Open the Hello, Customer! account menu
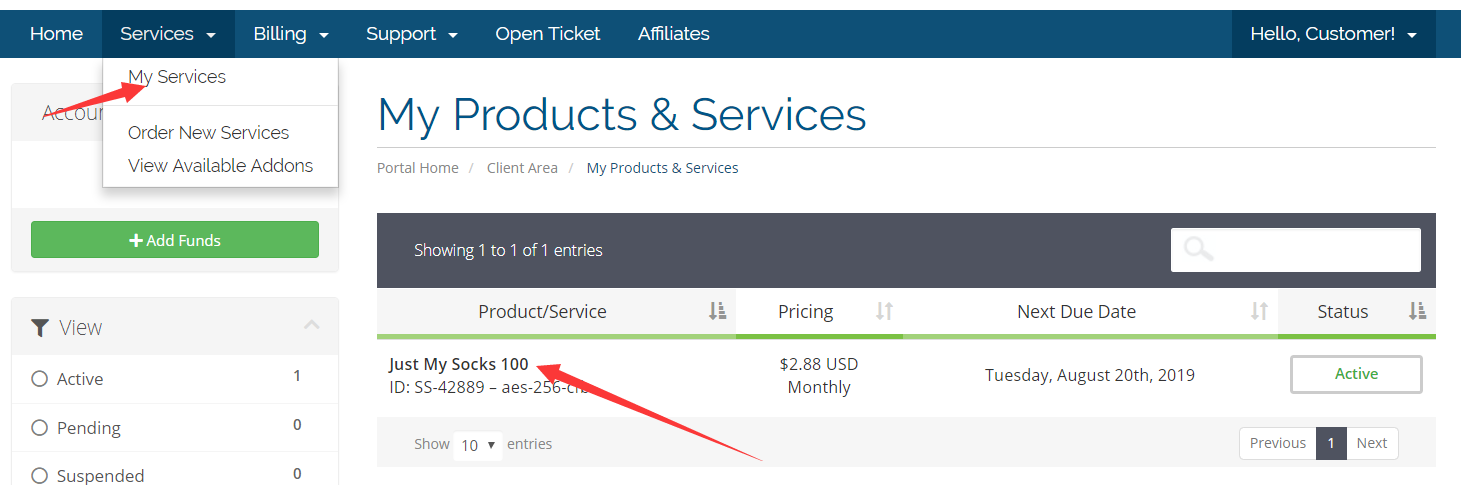The width and height of the screenshot is (1461, 485). pyautogui.click(x=1333, y=34)
